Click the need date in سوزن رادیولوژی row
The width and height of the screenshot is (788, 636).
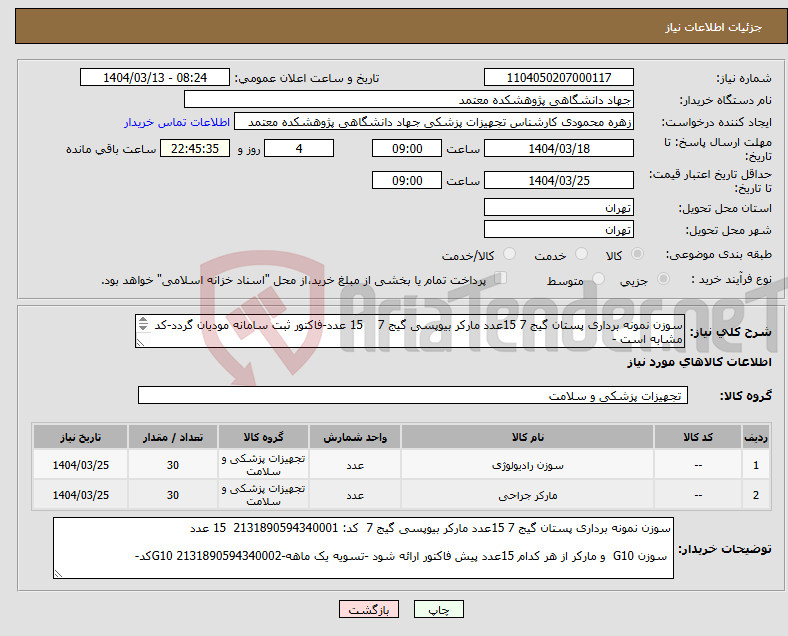tap(80, 465)
